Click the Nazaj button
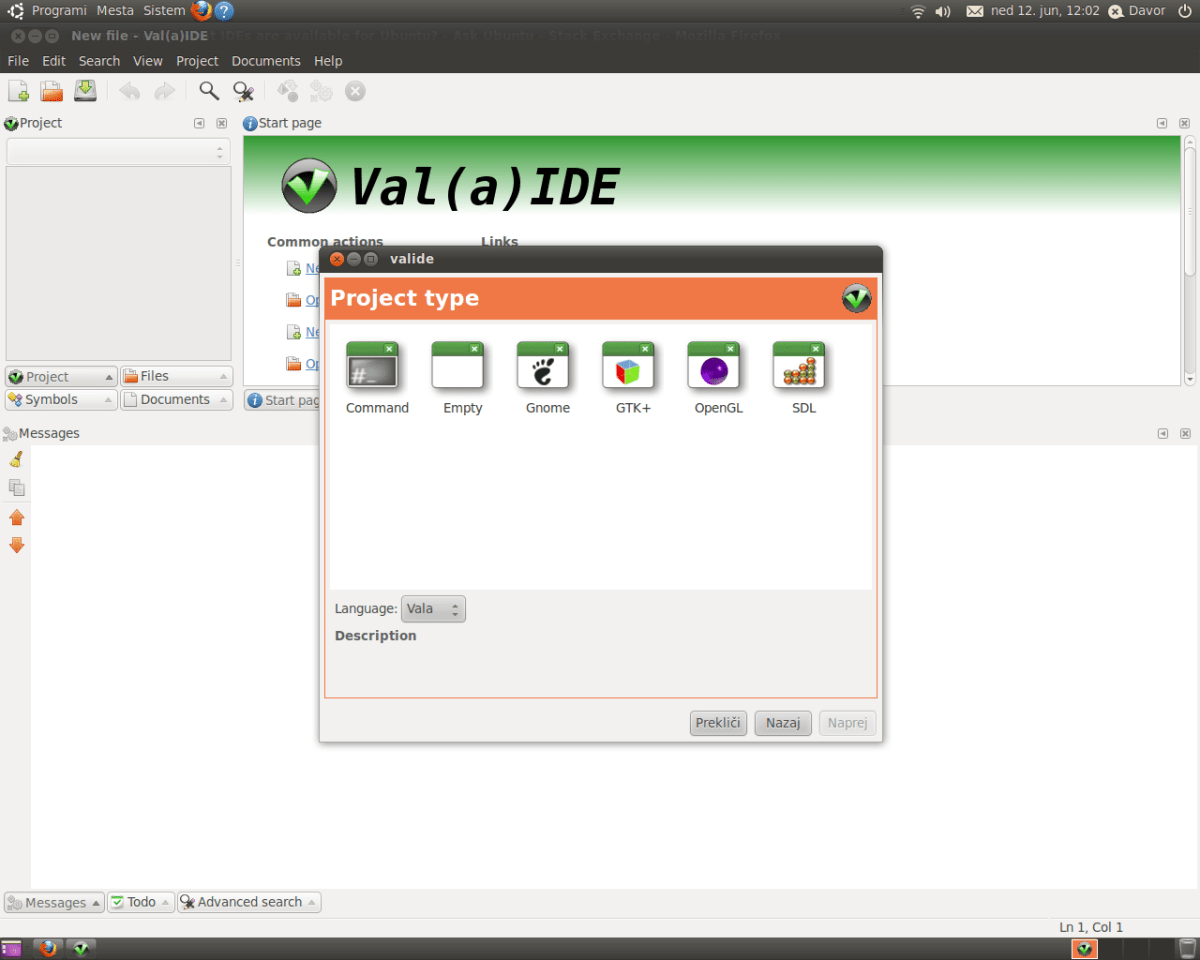The height and width of the screenshot is (960, 1200). coord(783,723)
